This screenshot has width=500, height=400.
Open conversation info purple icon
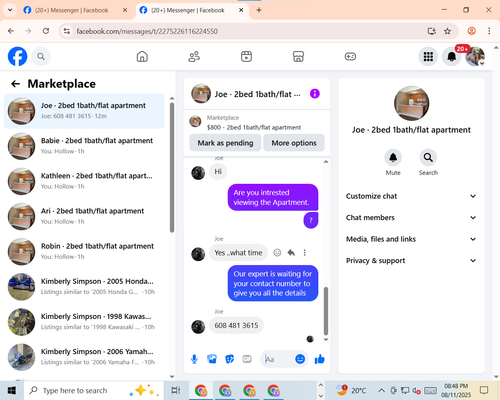point(315,94)
